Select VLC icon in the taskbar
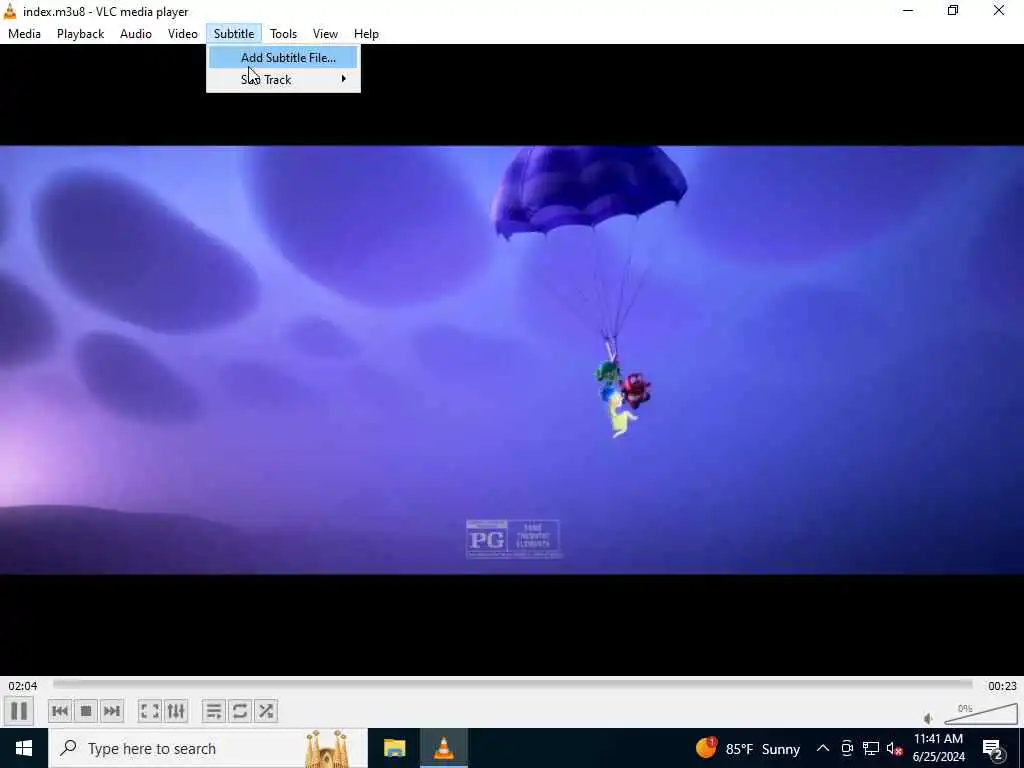The image size is (1024, 768). [x=444, y=748]
